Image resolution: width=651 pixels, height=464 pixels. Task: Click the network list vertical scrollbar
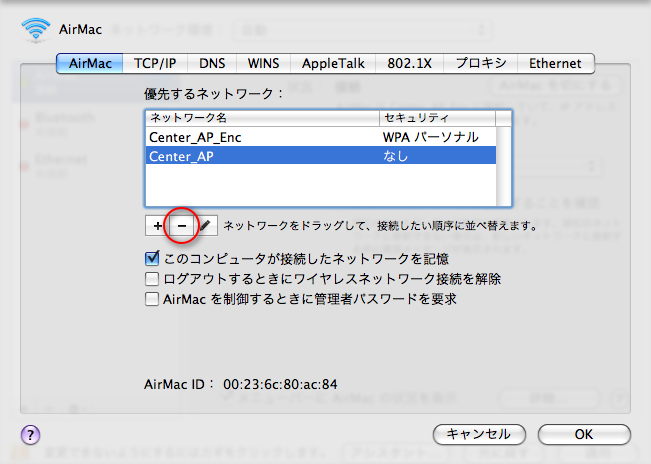[504, 166]
